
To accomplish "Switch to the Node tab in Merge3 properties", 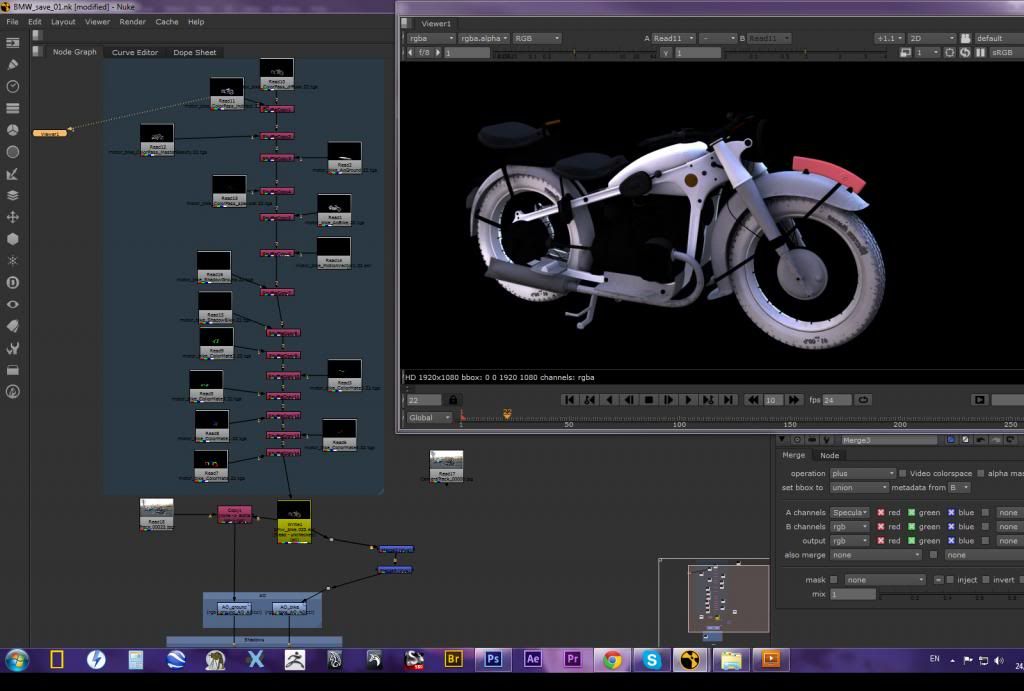I will 829,455.
